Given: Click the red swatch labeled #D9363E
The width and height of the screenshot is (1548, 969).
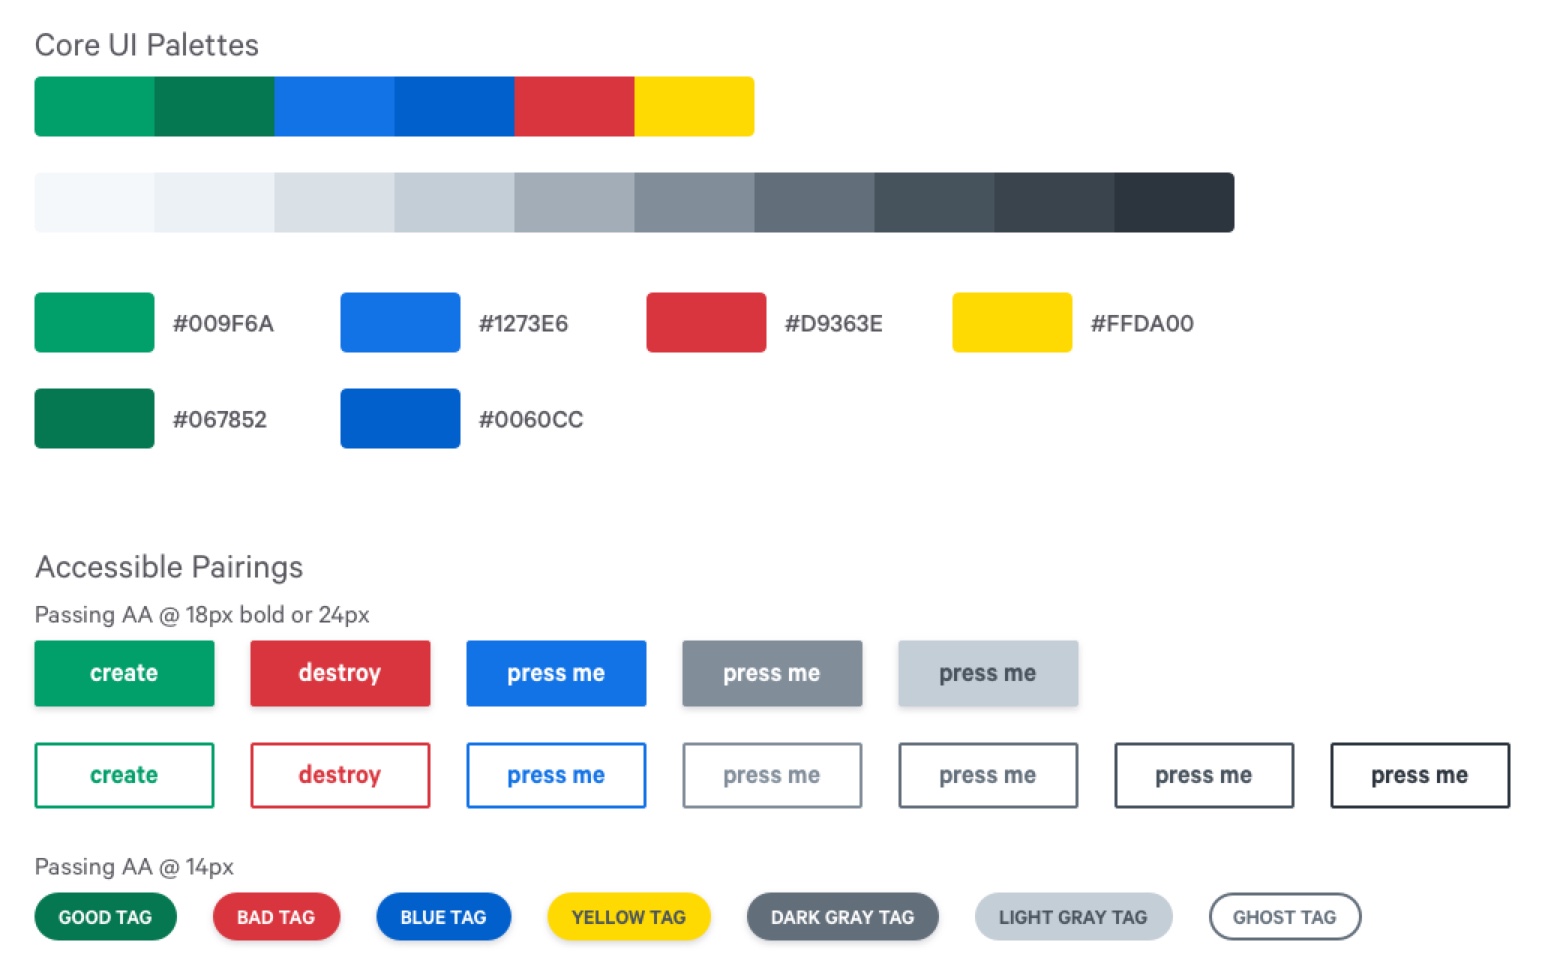Looking at the screenshot, I should (706, 322).
